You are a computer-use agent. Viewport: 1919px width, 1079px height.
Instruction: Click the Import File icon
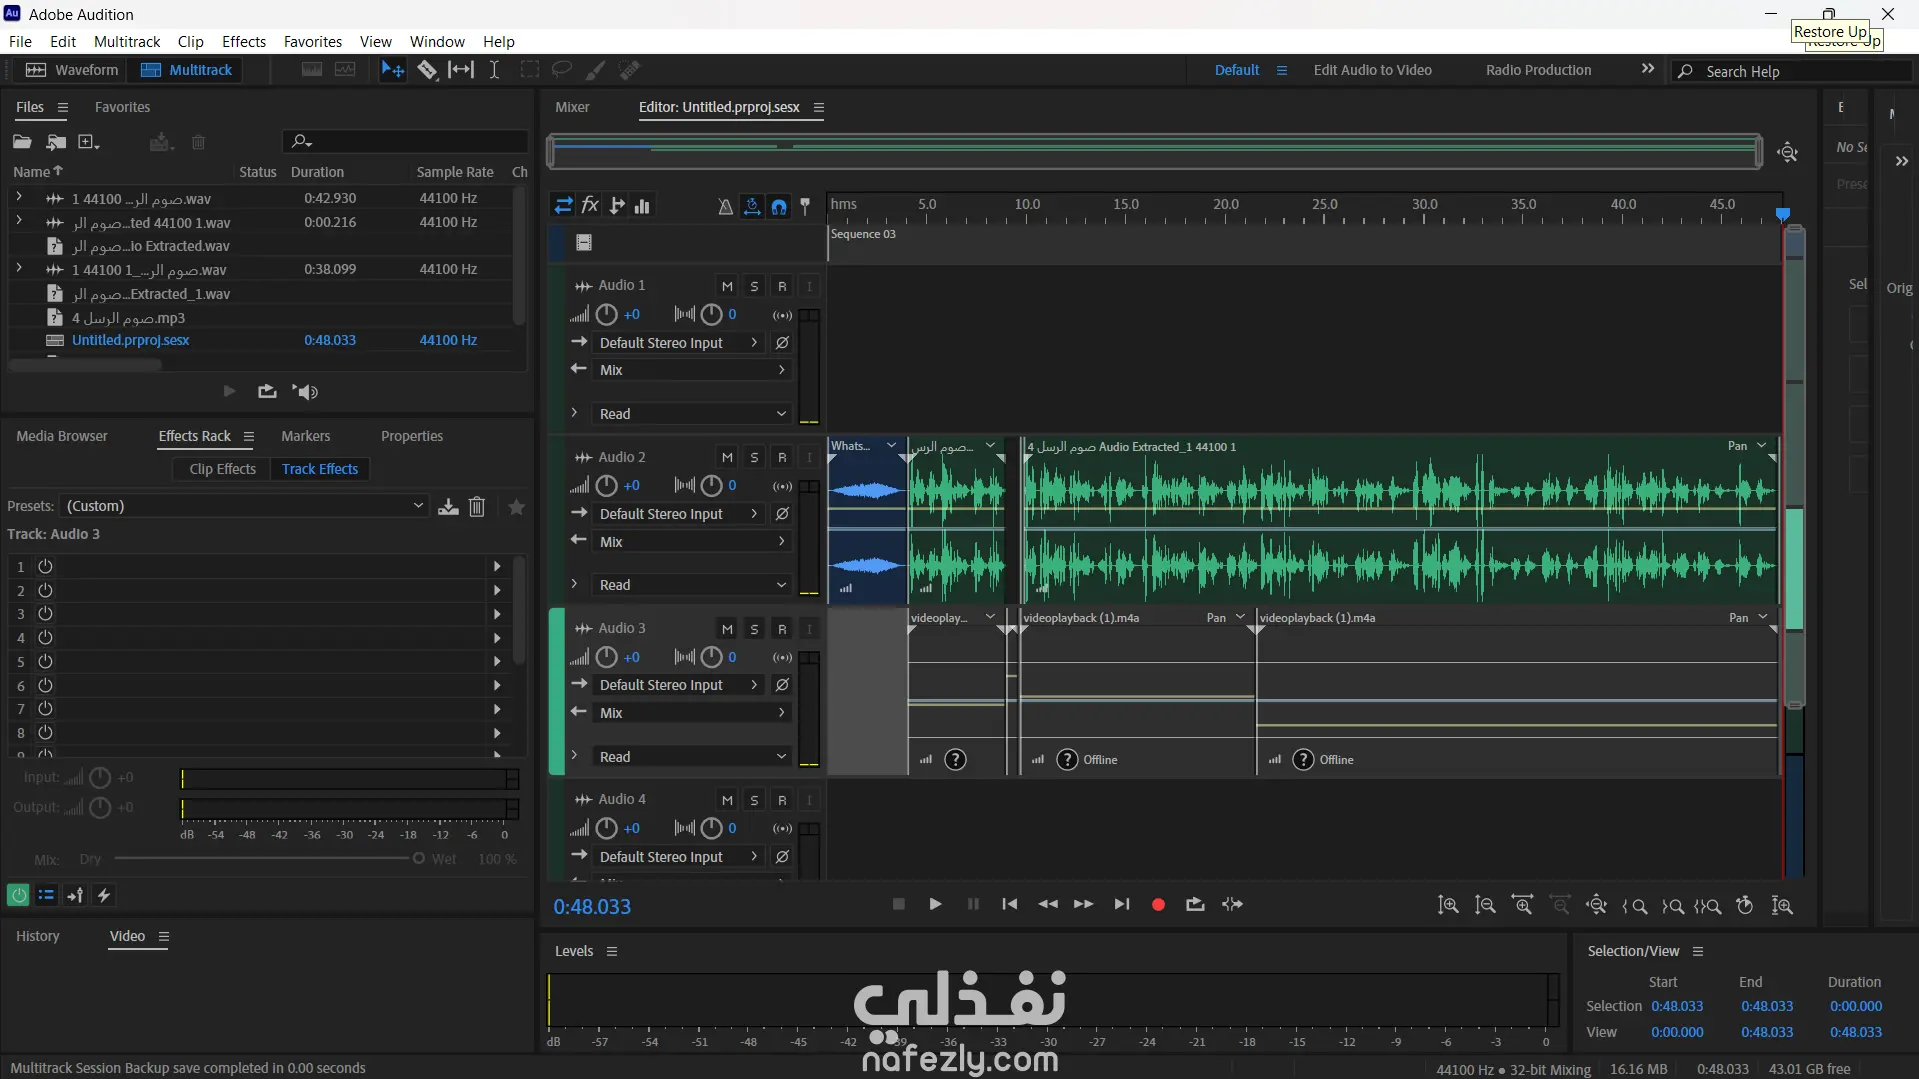(56, 142)
